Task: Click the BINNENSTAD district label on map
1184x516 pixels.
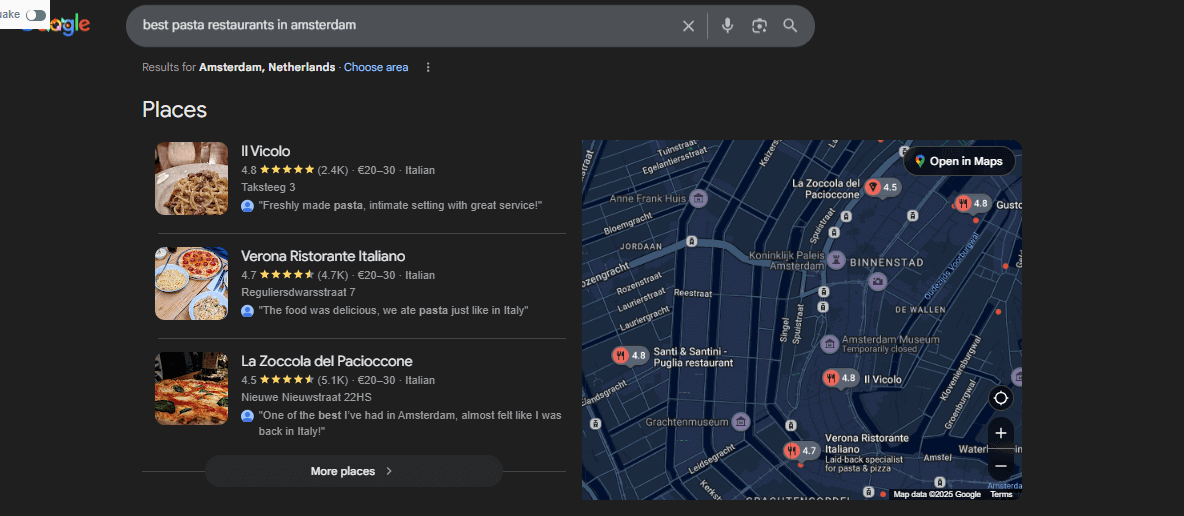Action: 886,262
